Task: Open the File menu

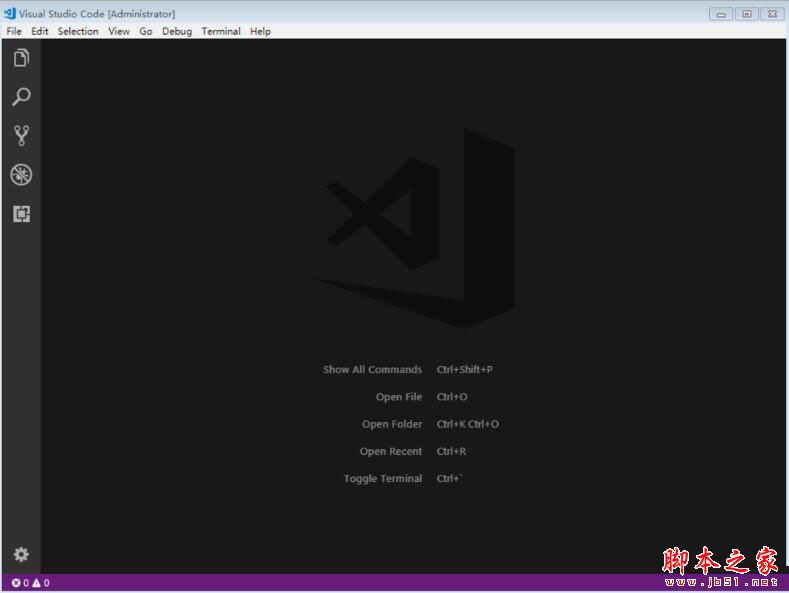Action: pyautogui.click(x=14, y=31)
